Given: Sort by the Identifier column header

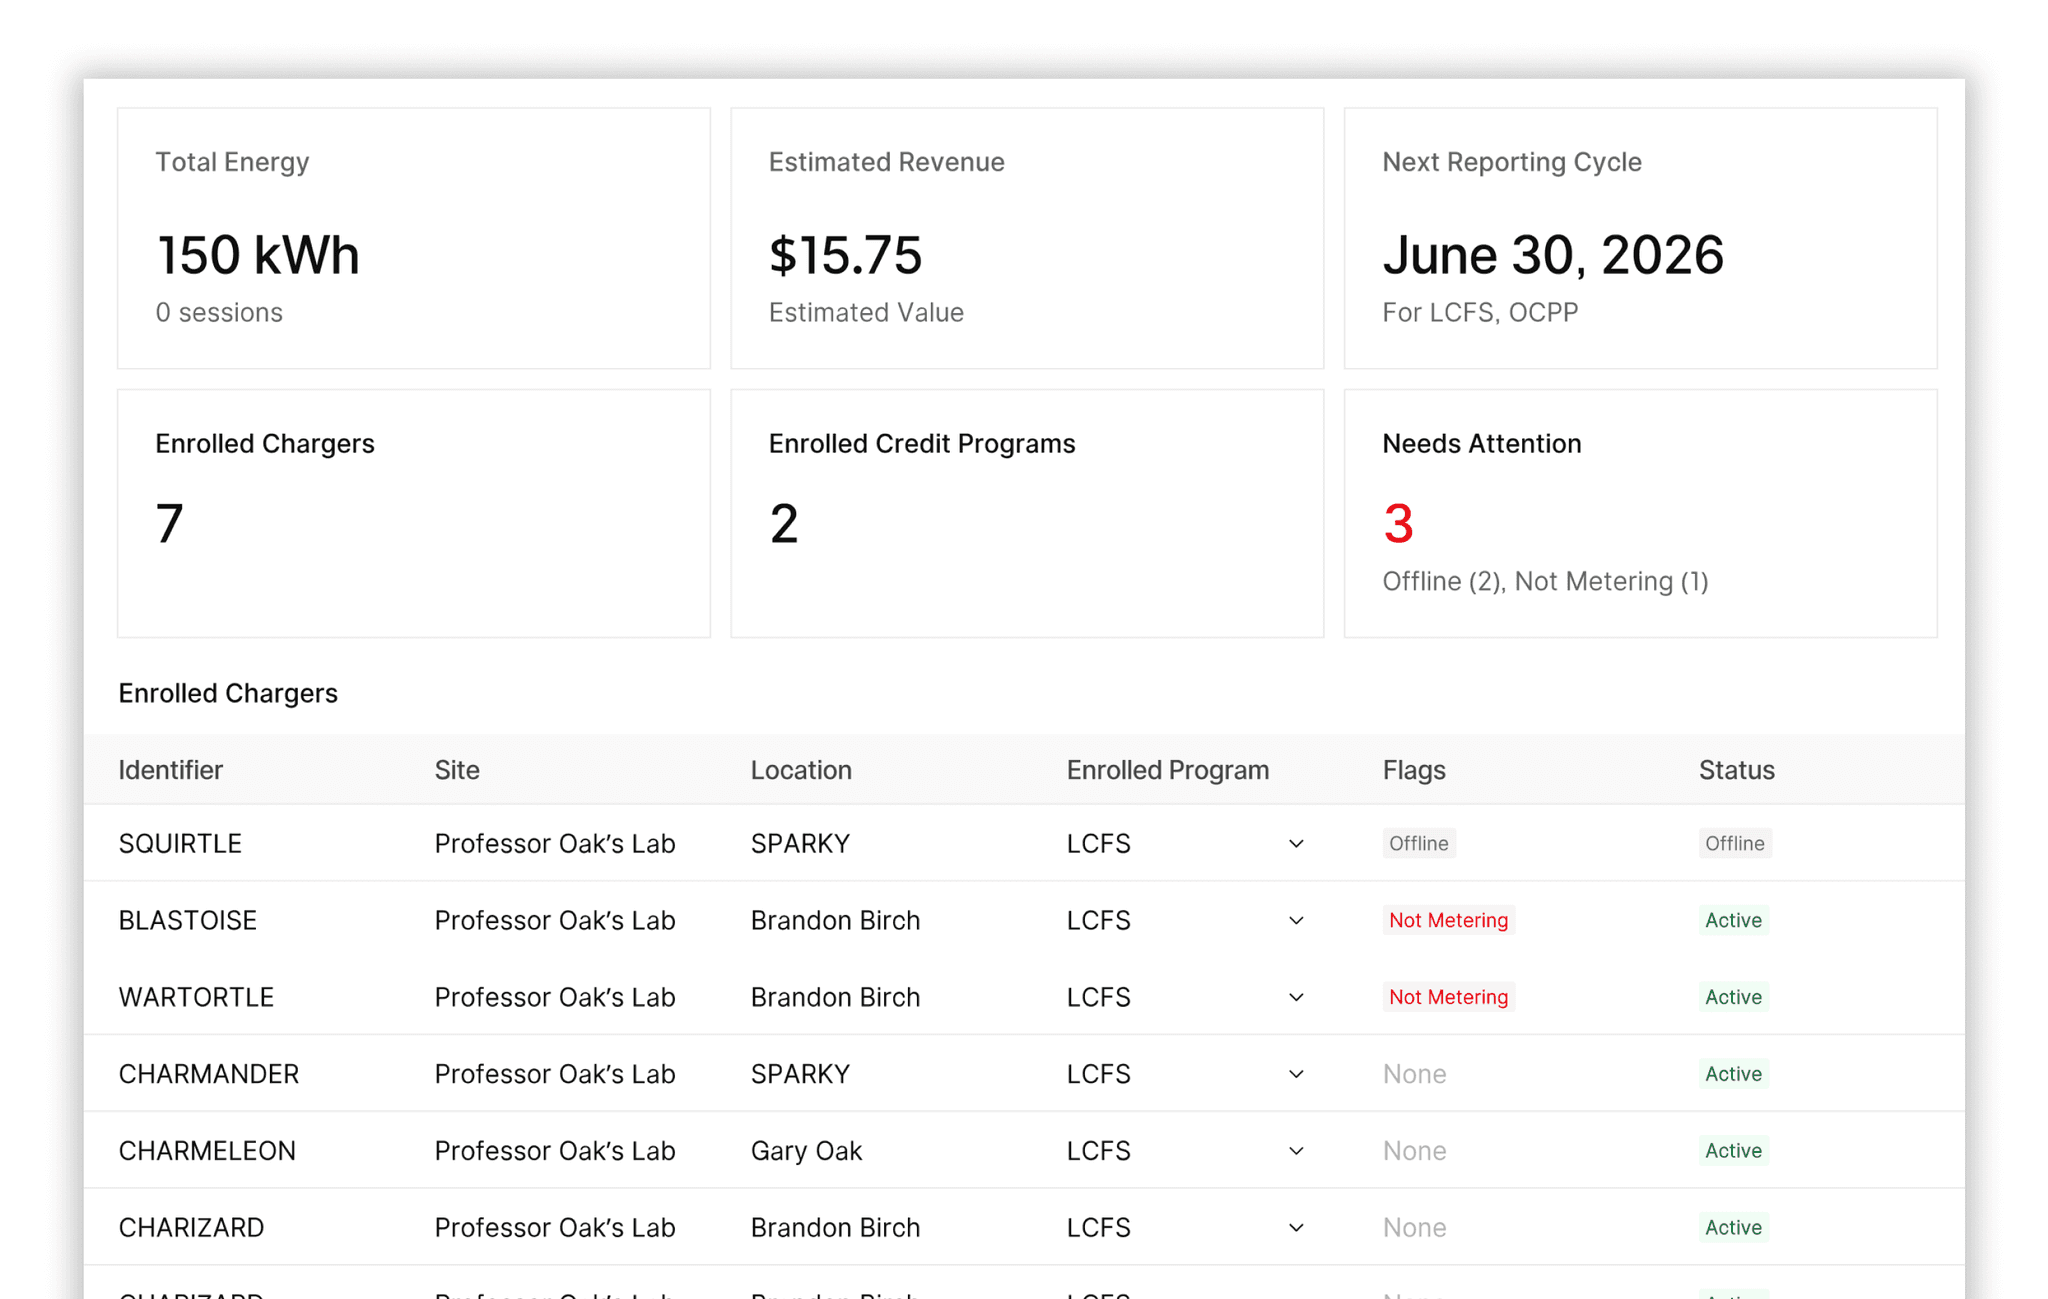Looking at the screenshot, I should pos(171,770).
